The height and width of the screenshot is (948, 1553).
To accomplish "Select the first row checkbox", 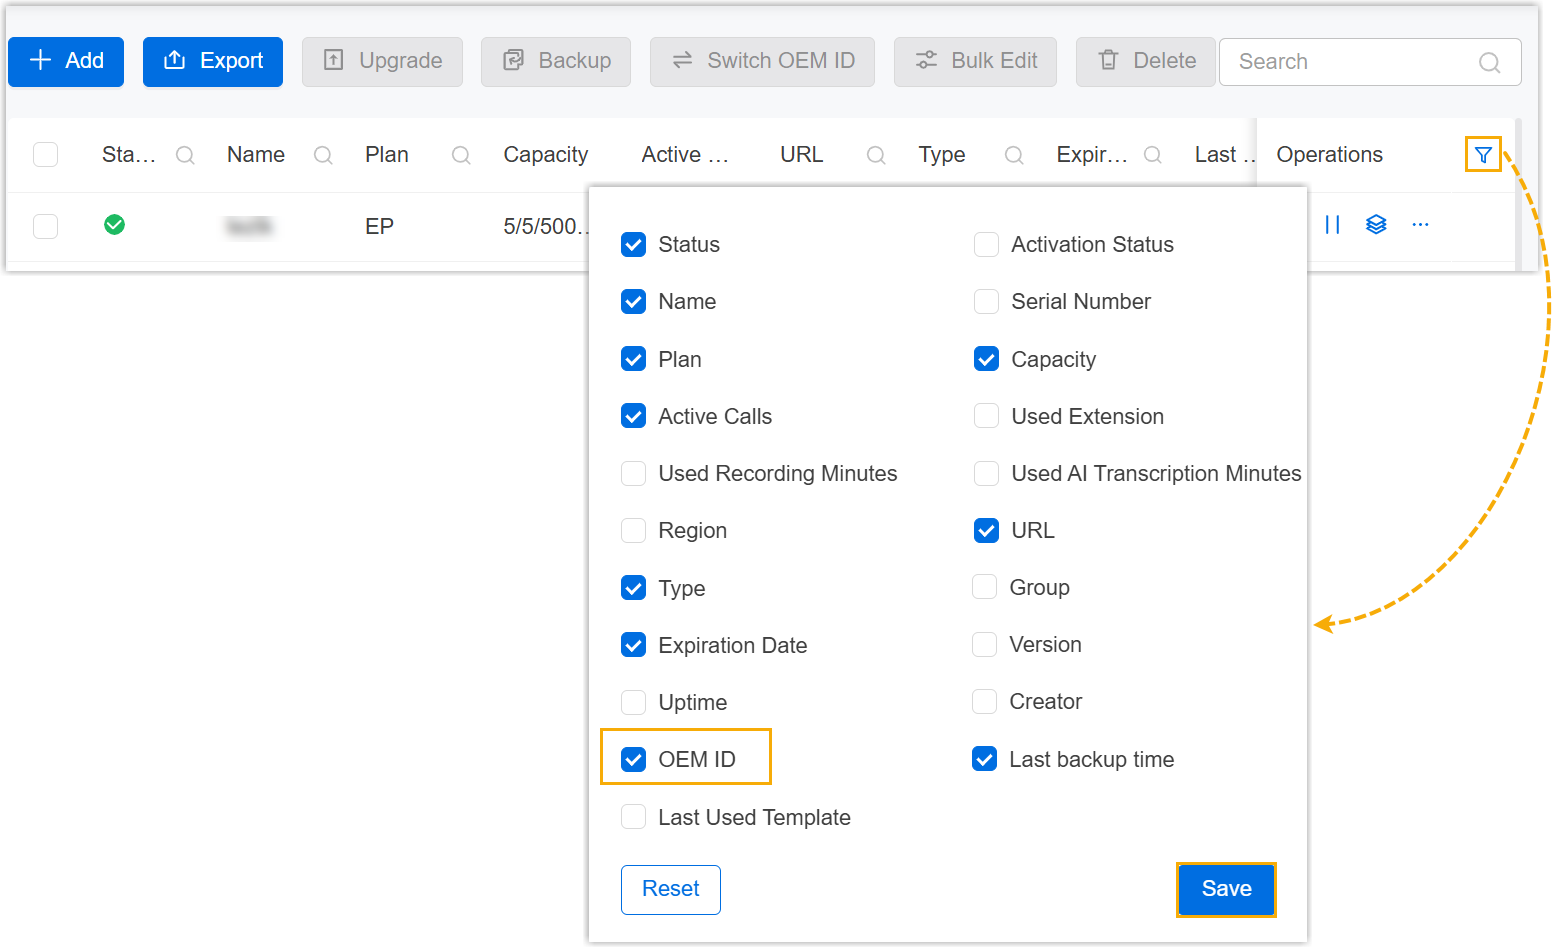I will (x=46, y=226).
